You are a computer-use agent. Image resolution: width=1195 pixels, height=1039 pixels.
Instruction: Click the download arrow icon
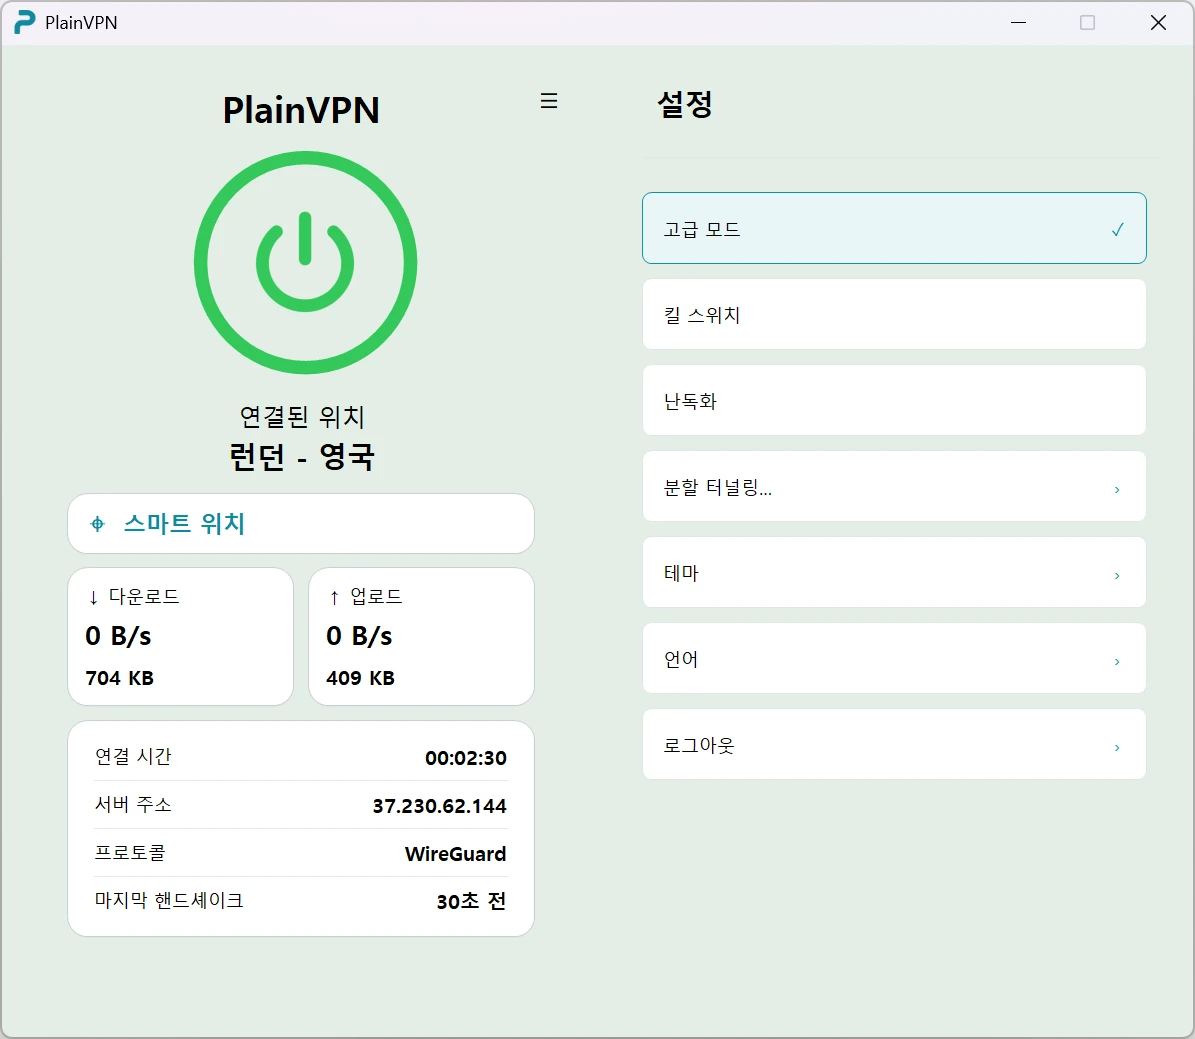pyautogui.click(x=94, y=598)
